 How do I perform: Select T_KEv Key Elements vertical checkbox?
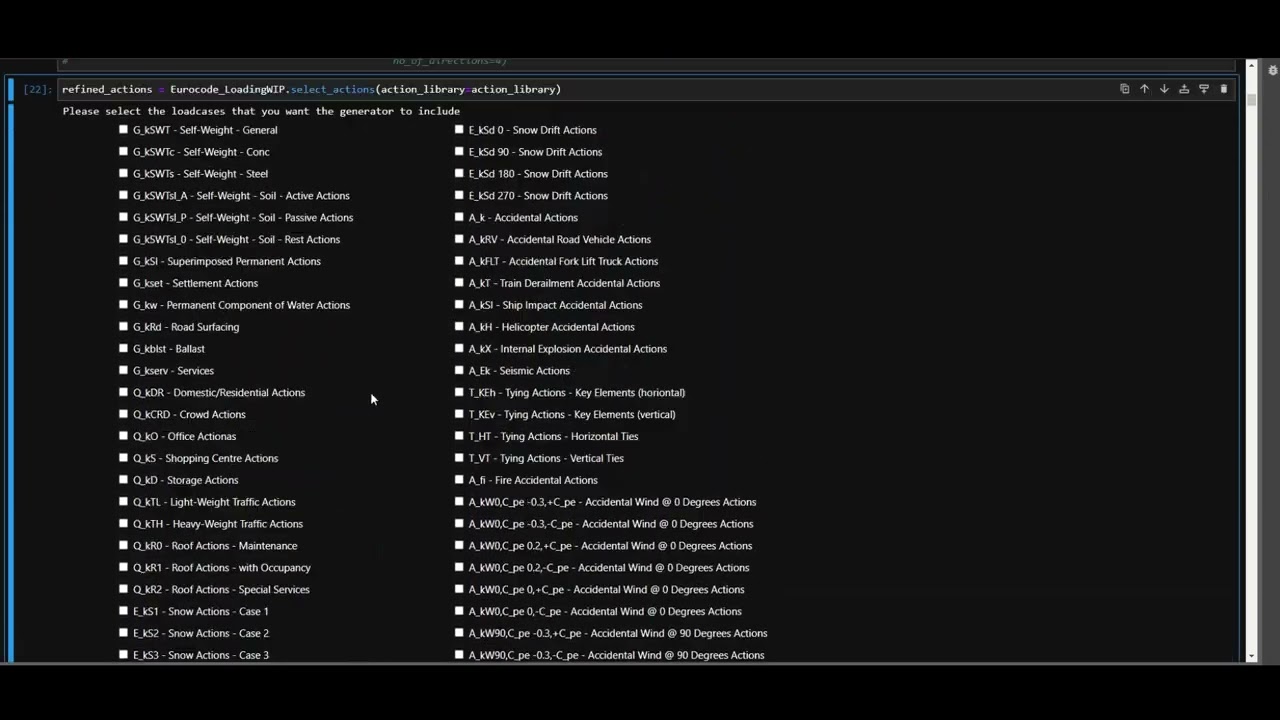(459, 414)
